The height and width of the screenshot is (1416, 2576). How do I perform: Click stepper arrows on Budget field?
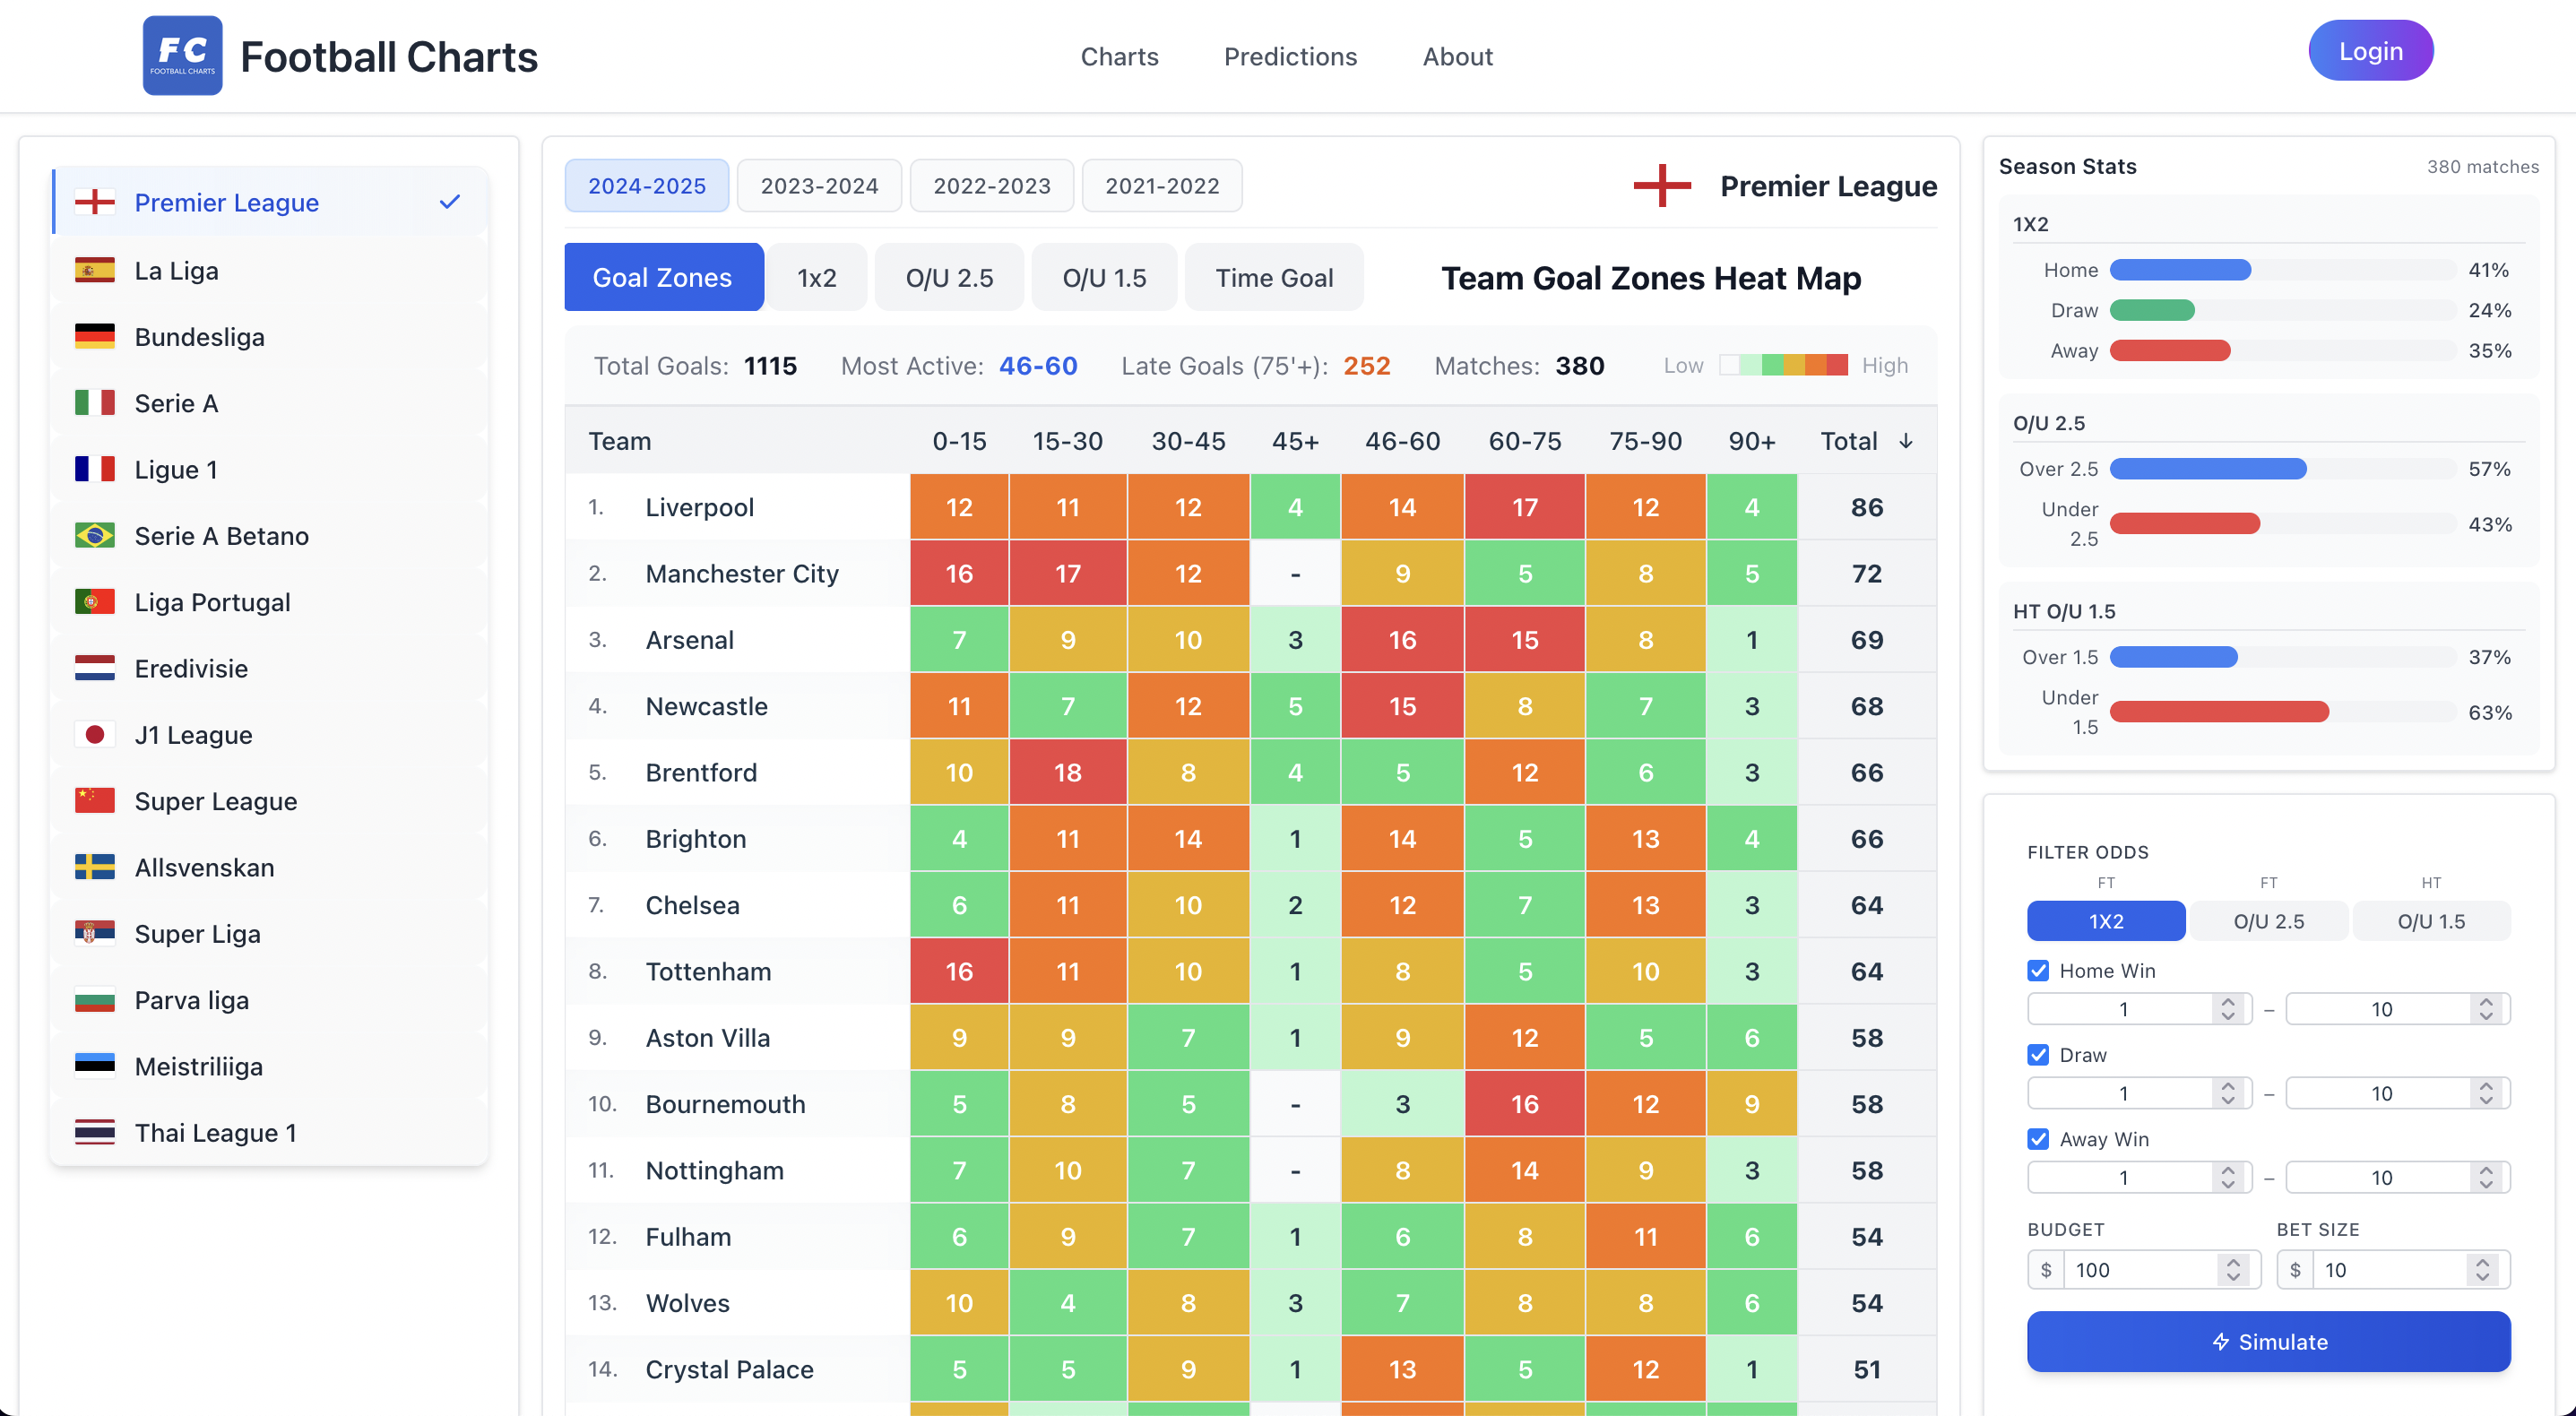click(x=2234, y=1270)
